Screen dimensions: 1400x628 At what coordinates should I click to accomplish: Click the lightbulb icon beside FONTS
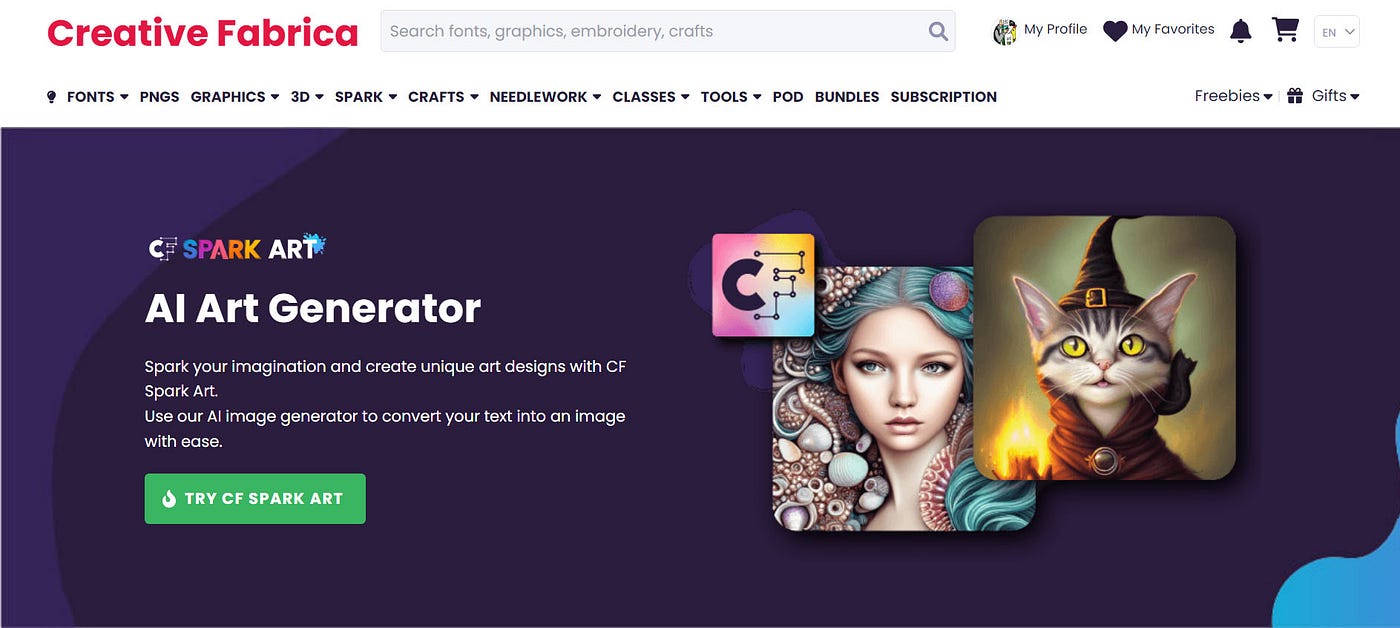pyautogui.click(x=52, y=97)
